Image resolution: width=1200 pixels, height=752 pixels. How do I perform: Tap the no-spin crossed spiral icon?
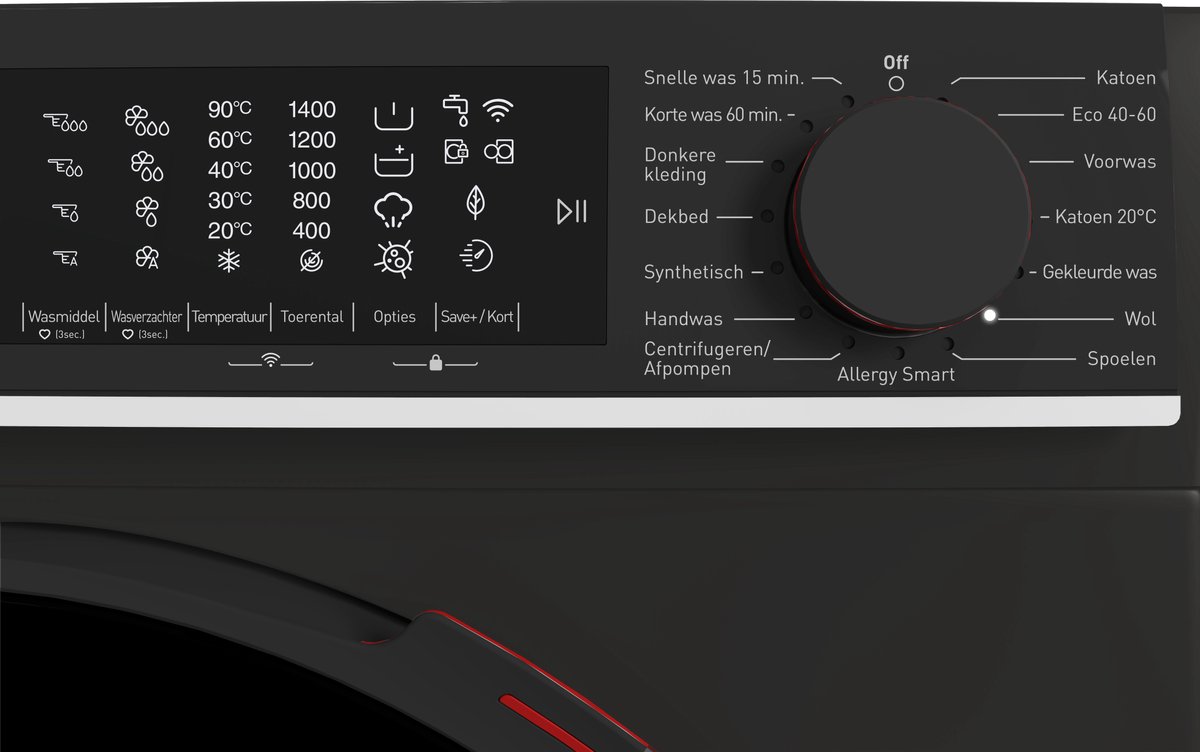(311, 261)
